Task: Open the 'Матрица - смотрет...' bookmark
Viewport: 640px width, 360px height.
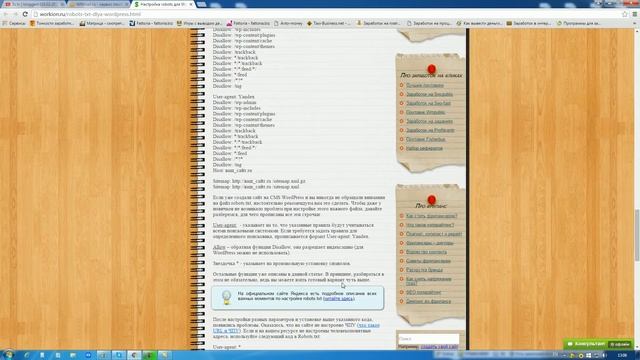Action: [102, 23]
